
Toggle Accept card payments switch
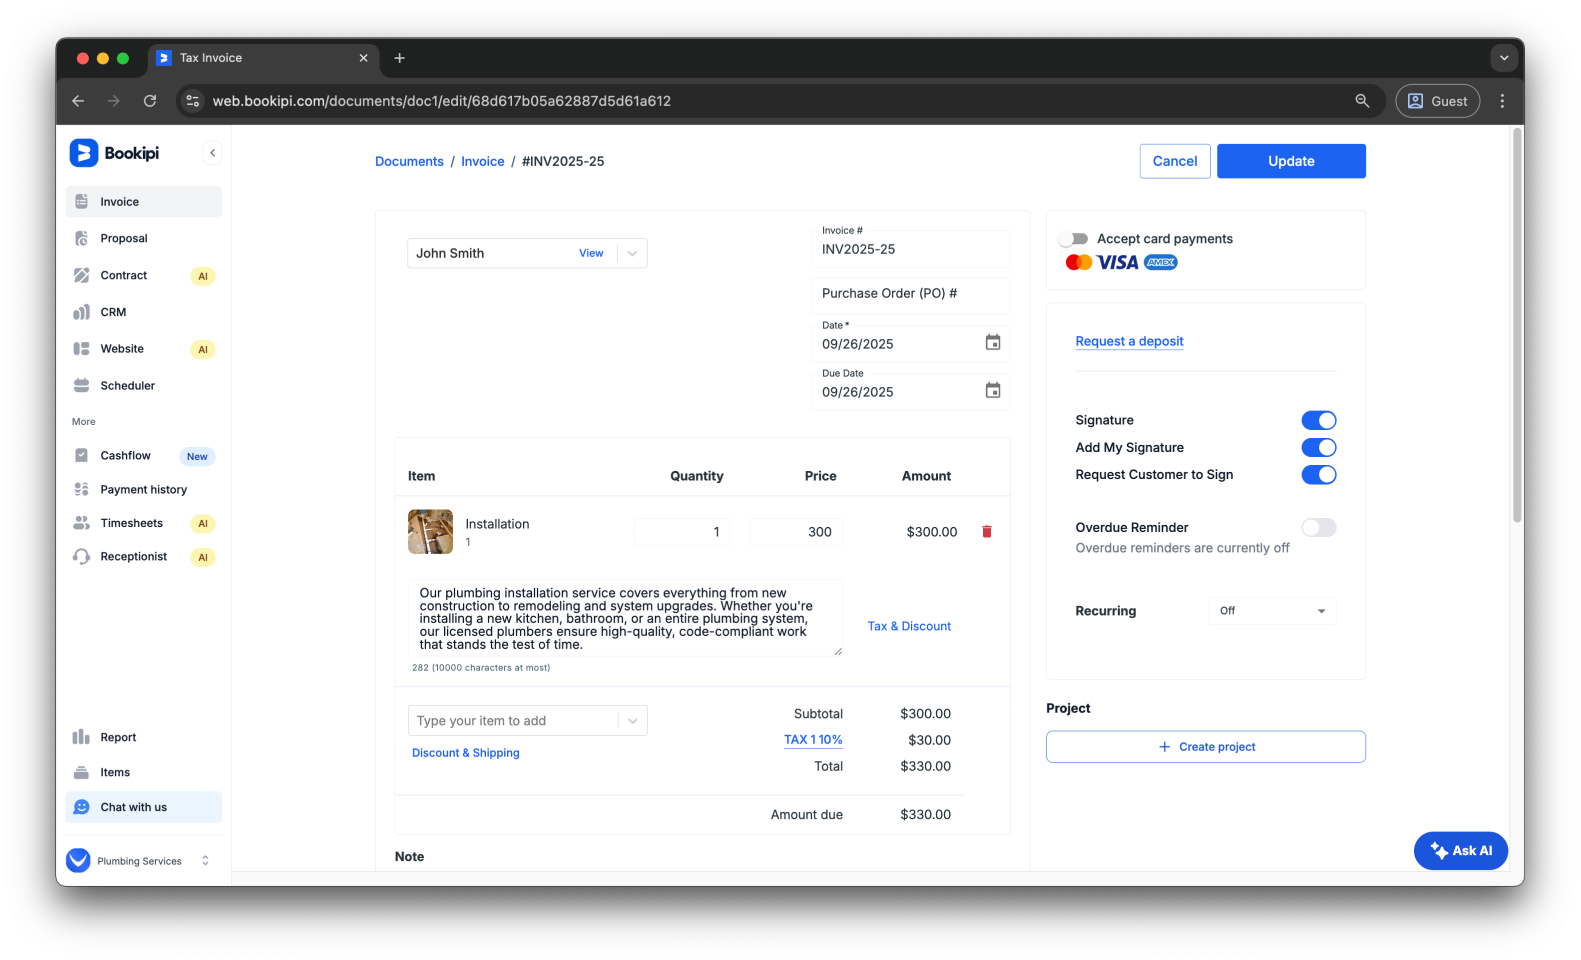click(x=1073, y=239)
